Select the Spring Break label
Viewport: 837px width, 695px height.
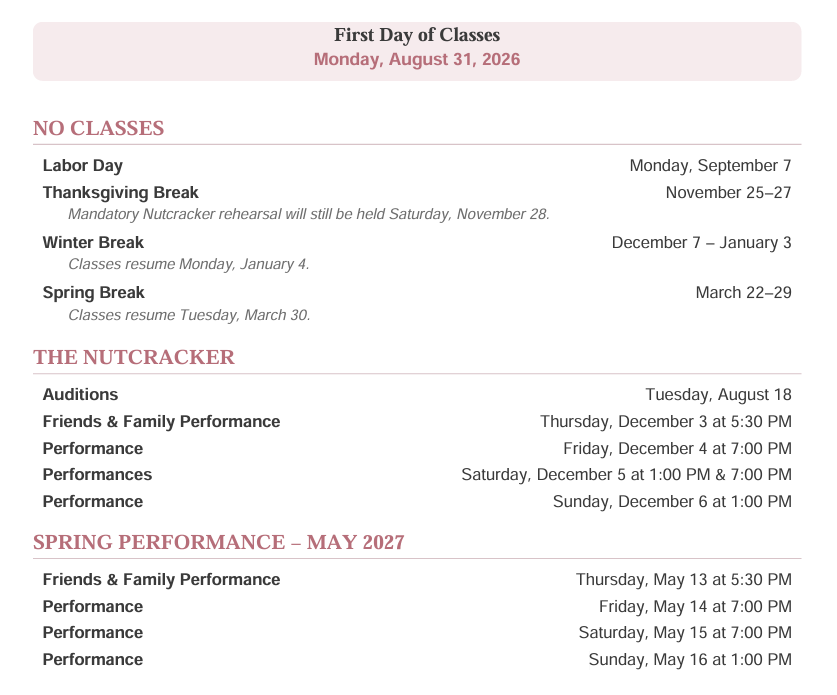coord(93,293)
